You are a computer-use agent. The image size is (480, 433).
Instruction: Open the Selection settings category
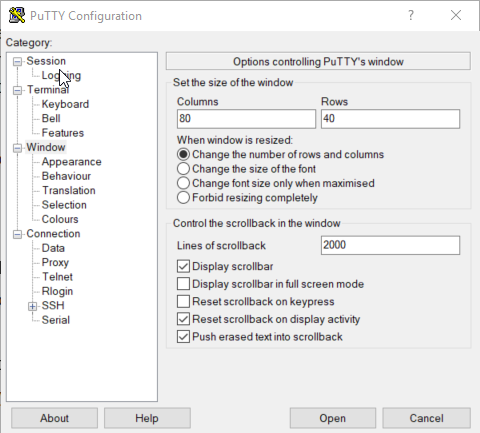coord(64,205)
